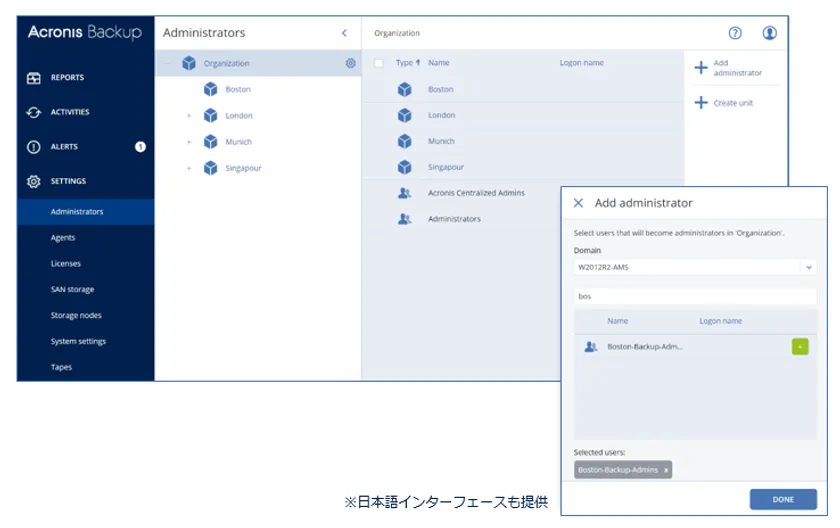The image size is (840, 528).
Task: Sort the list by Type column
Action: [x=406, y=64]
